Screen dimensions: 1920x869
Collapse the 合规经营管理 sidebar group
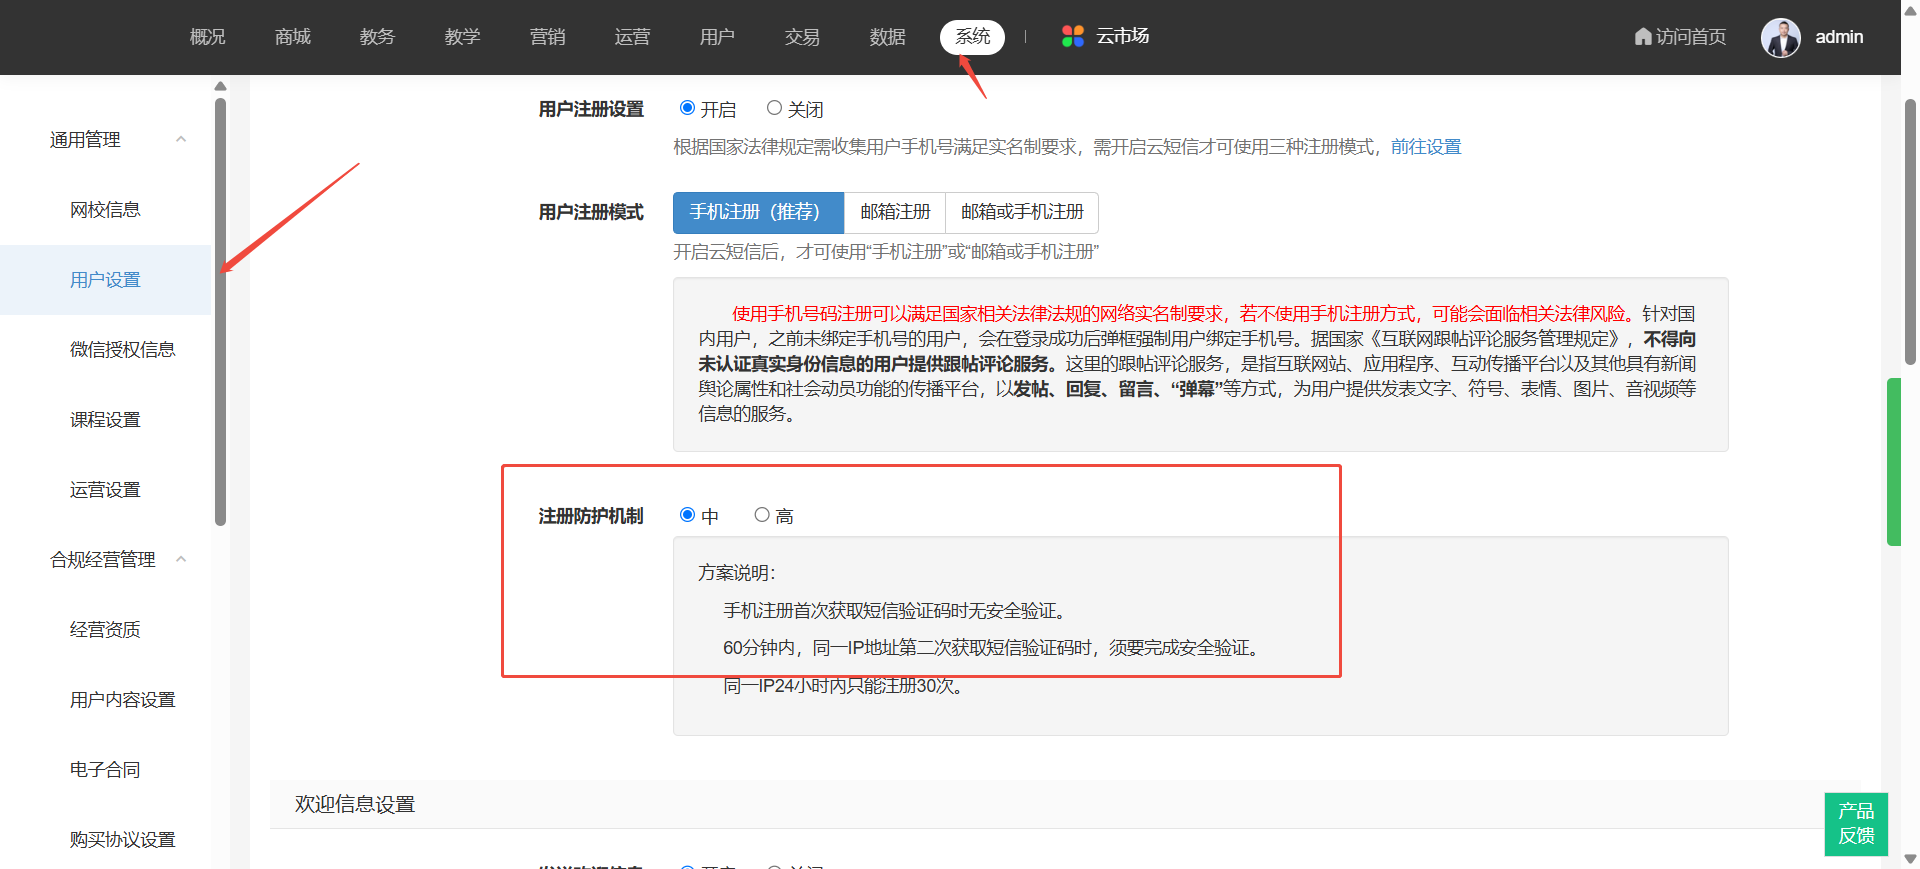pyautogui.click(x=181, y=560)
